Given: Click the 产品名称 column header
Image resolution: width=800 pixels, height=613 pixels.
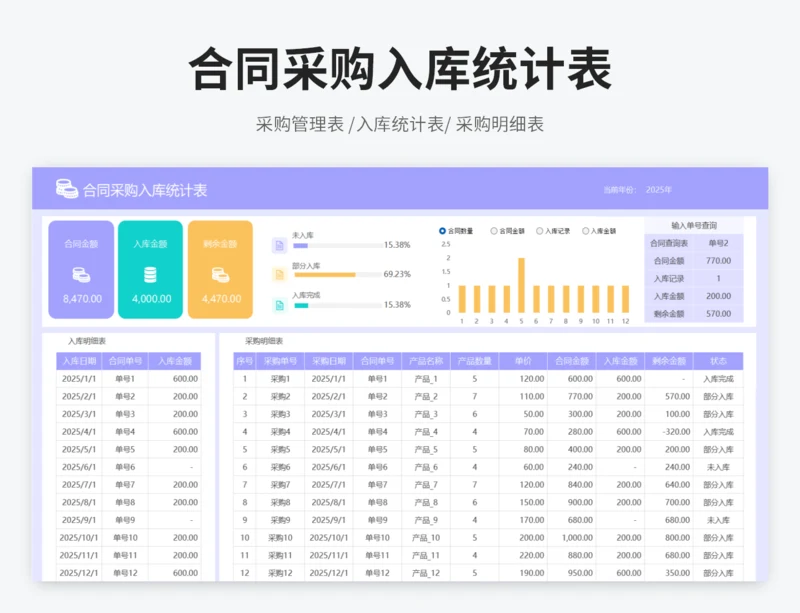Looking at the screenshot, I should point(426,361).
